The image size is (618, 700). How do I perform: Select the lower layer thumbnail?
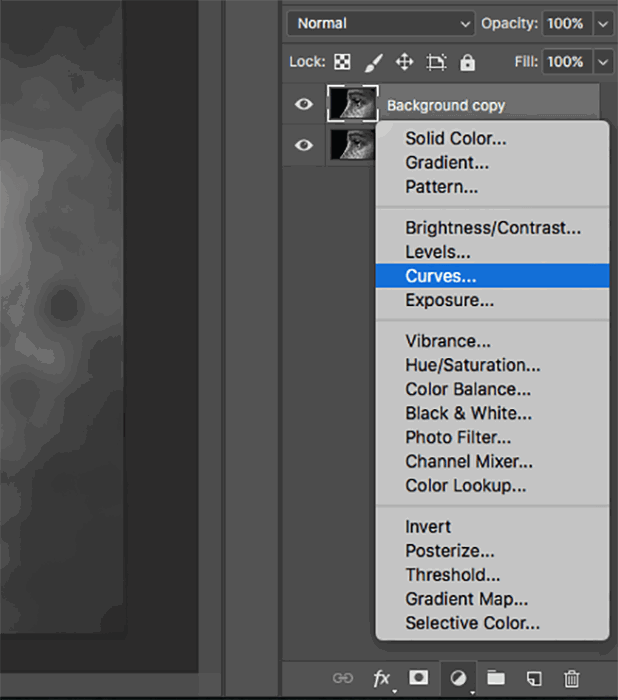coord(352,144)
